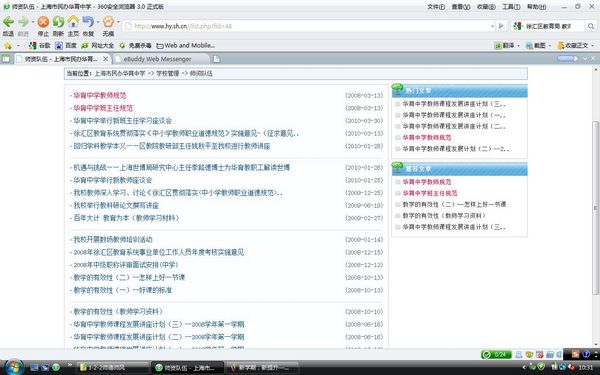The height and width of the screenshot is (375, 600).
Task: Open sidebar link 教学的有效性(教师学习资料)
Action: click(x=444, y=216)
